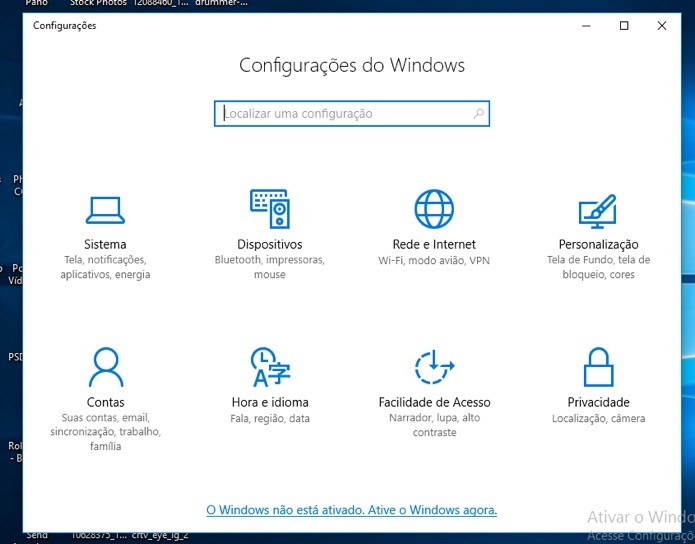The height and width of the screenshot is (544, 695).
Task: Click 'Bluetooth, impressoras, mouse' description
Action: [269, 267]
